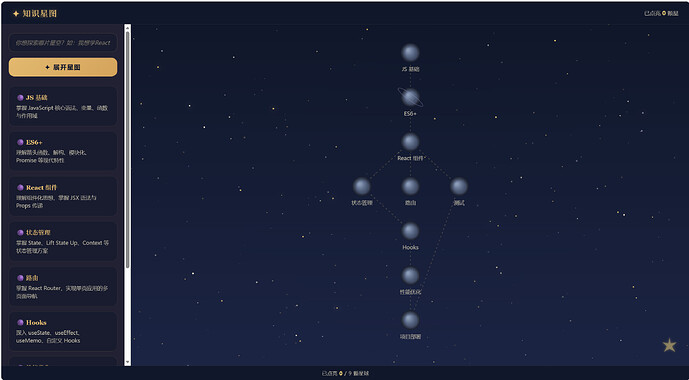Open the 路由 React Router card text
The height and width of the screenshot is (380, 689).
[x=62, y=292]
